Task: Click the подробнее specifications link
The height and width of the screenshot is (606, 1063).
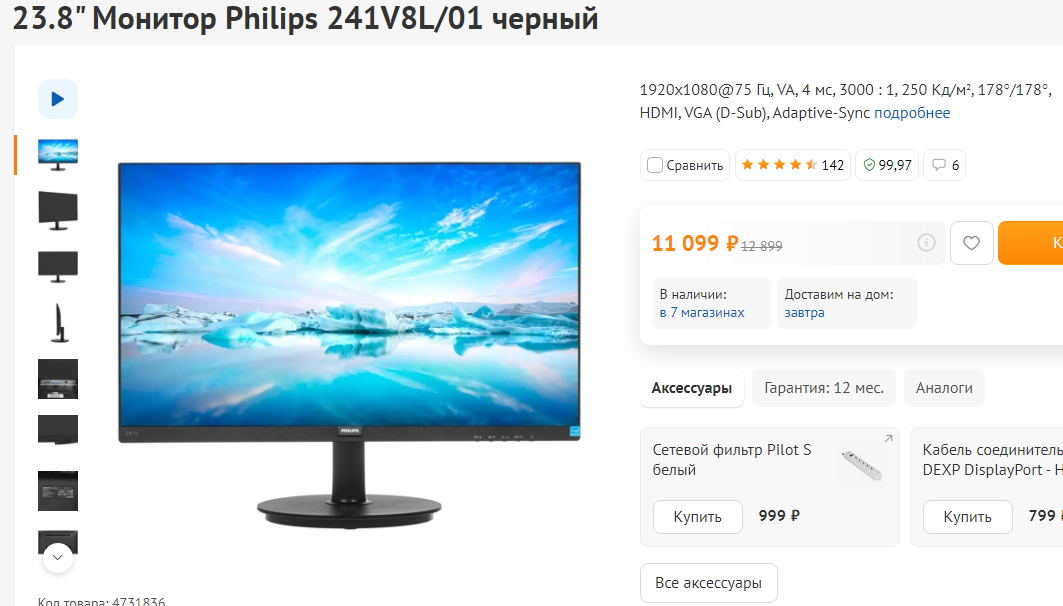Action: coord(912,113)
